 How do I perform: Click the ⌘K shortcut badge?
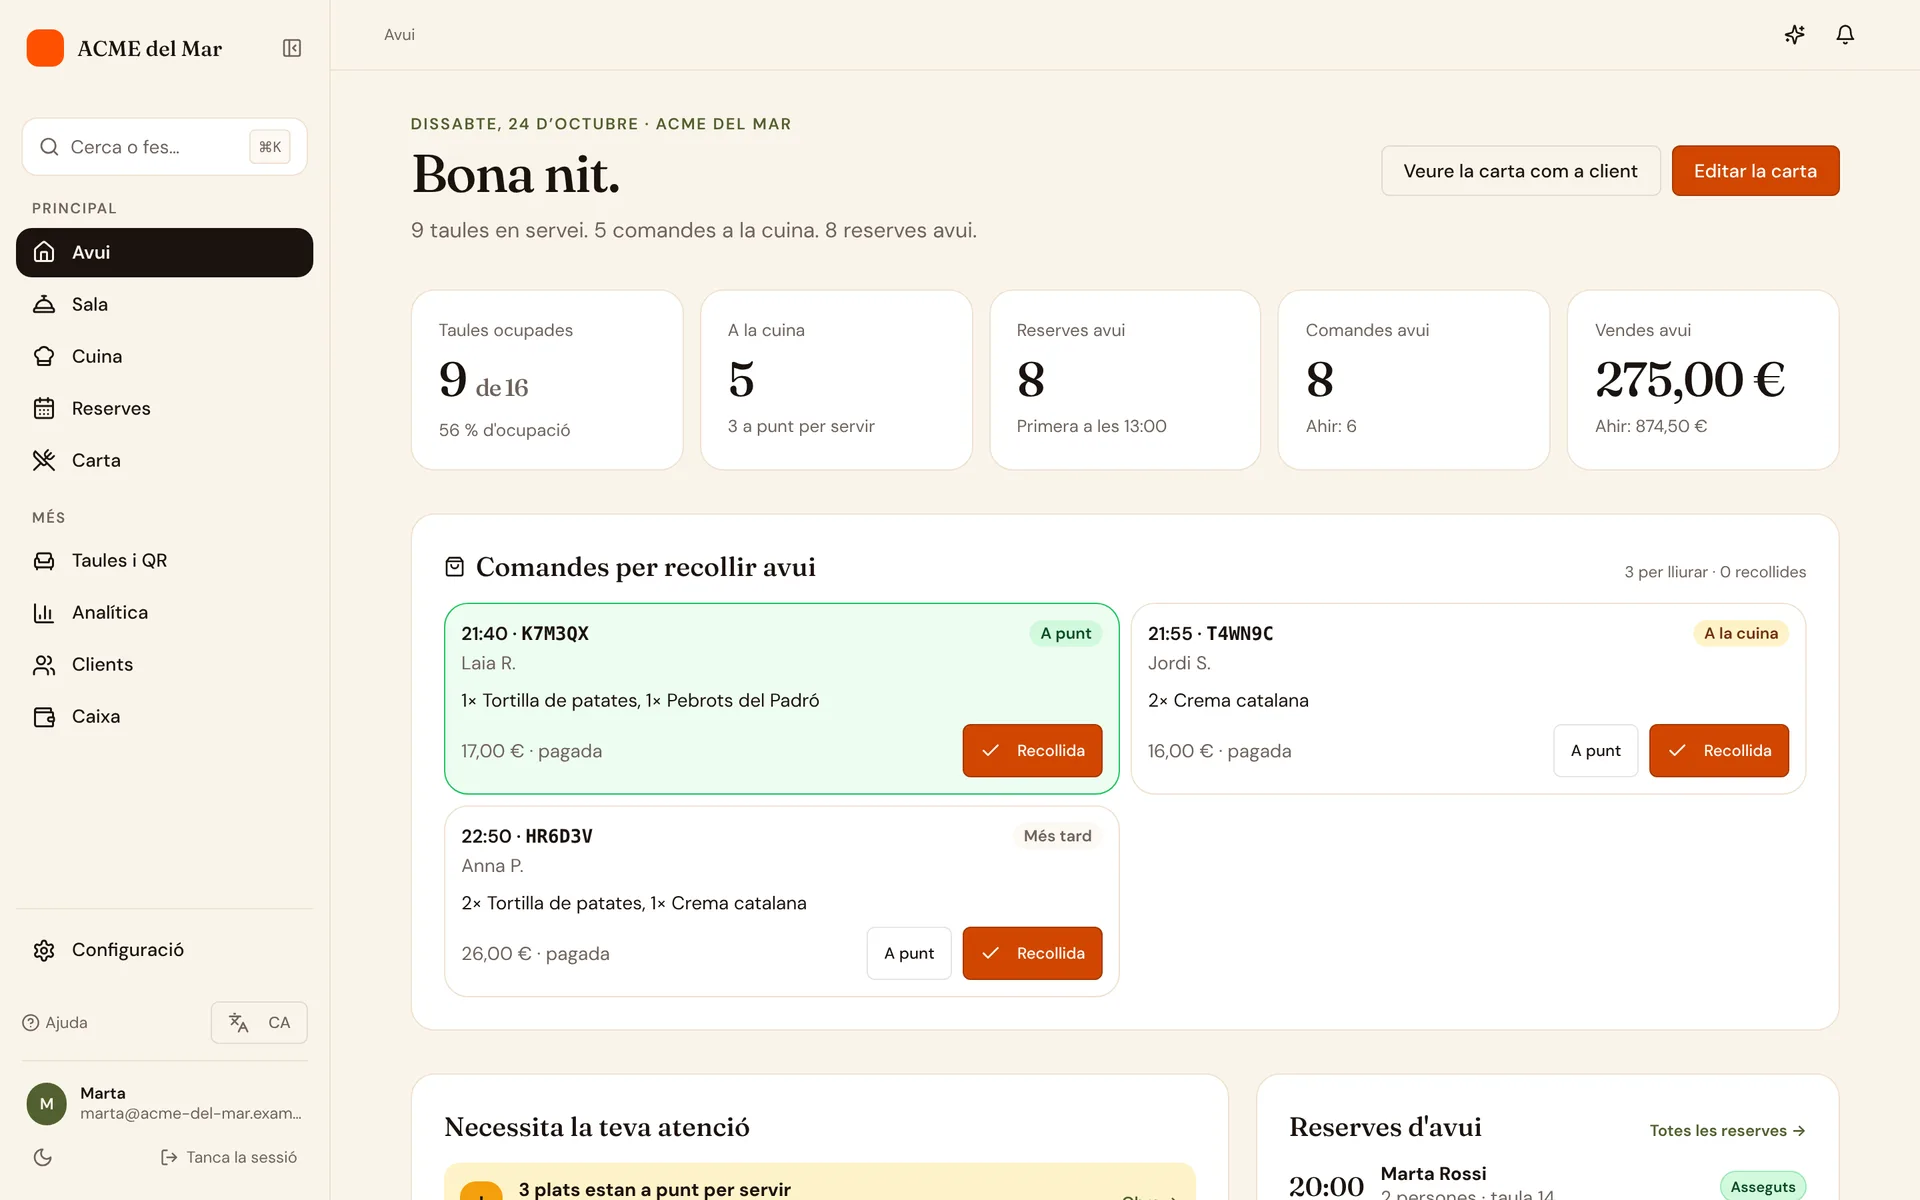click(270, 147)
